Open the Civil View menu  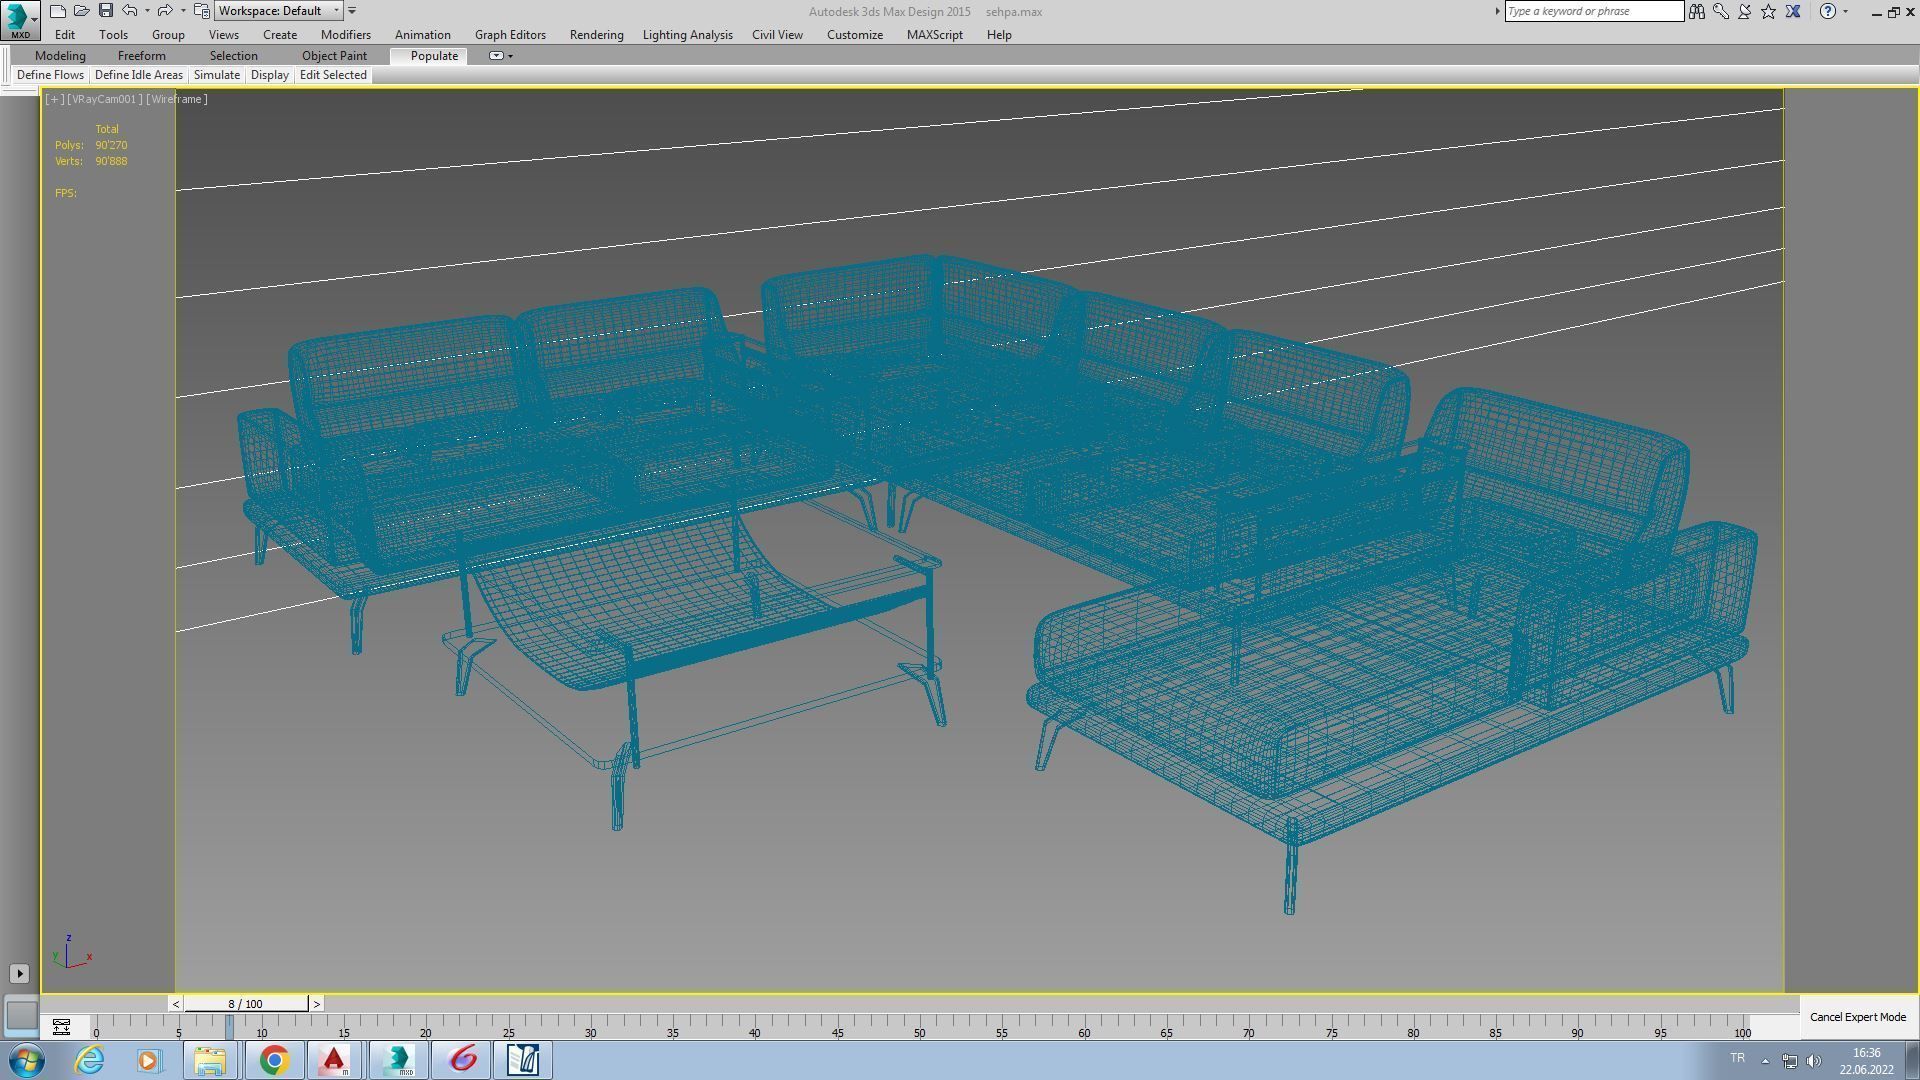(x=777, y=35)
